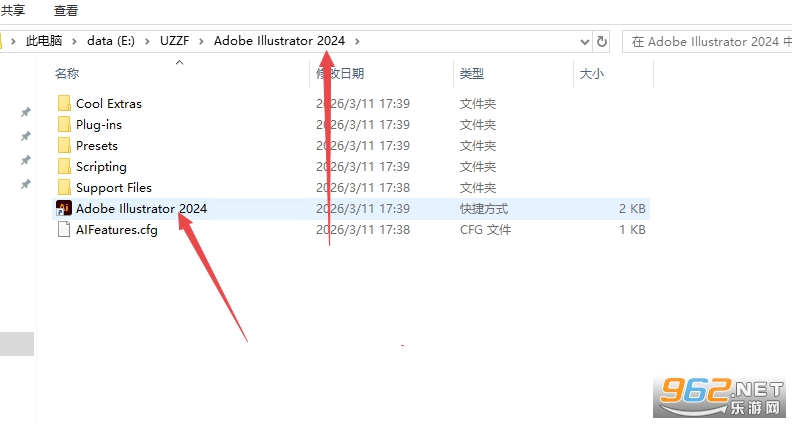Click Support Files date 17:38 cell

363,188
